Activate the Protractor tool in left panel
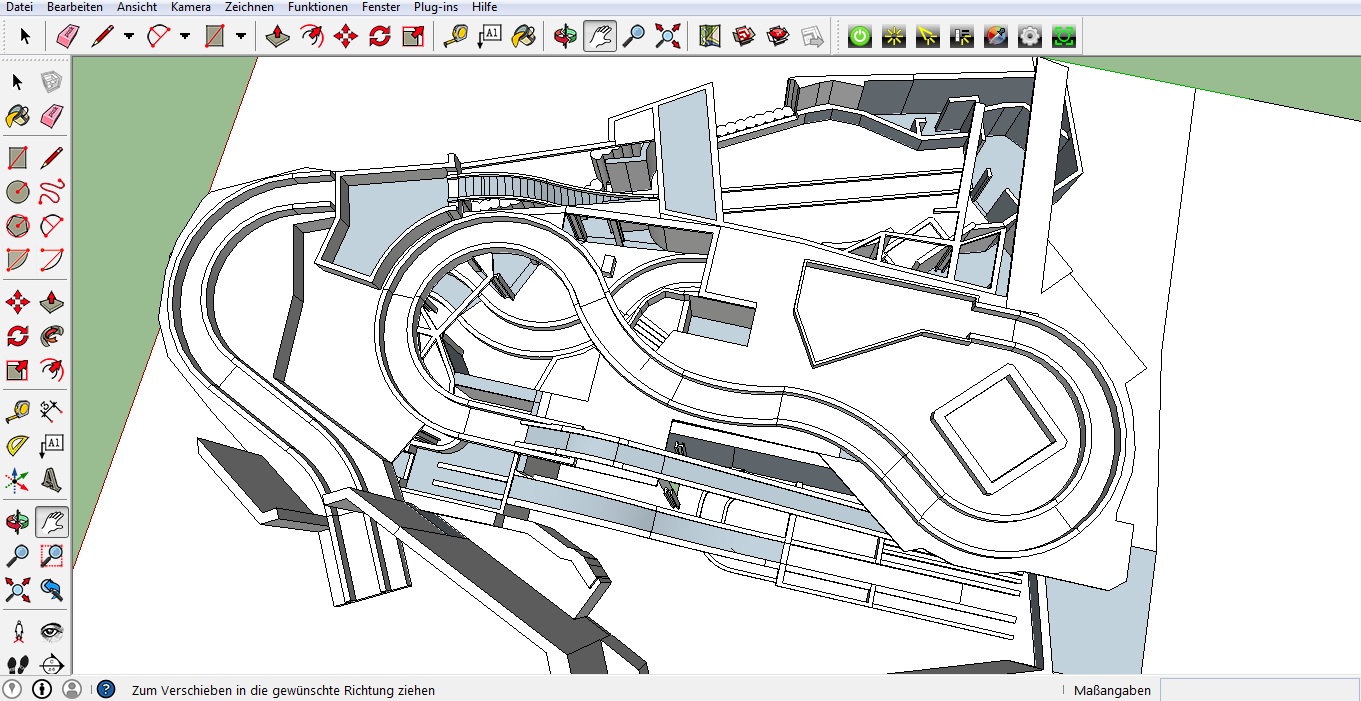Screen dimensions: 1361x701 click(18, 445)
